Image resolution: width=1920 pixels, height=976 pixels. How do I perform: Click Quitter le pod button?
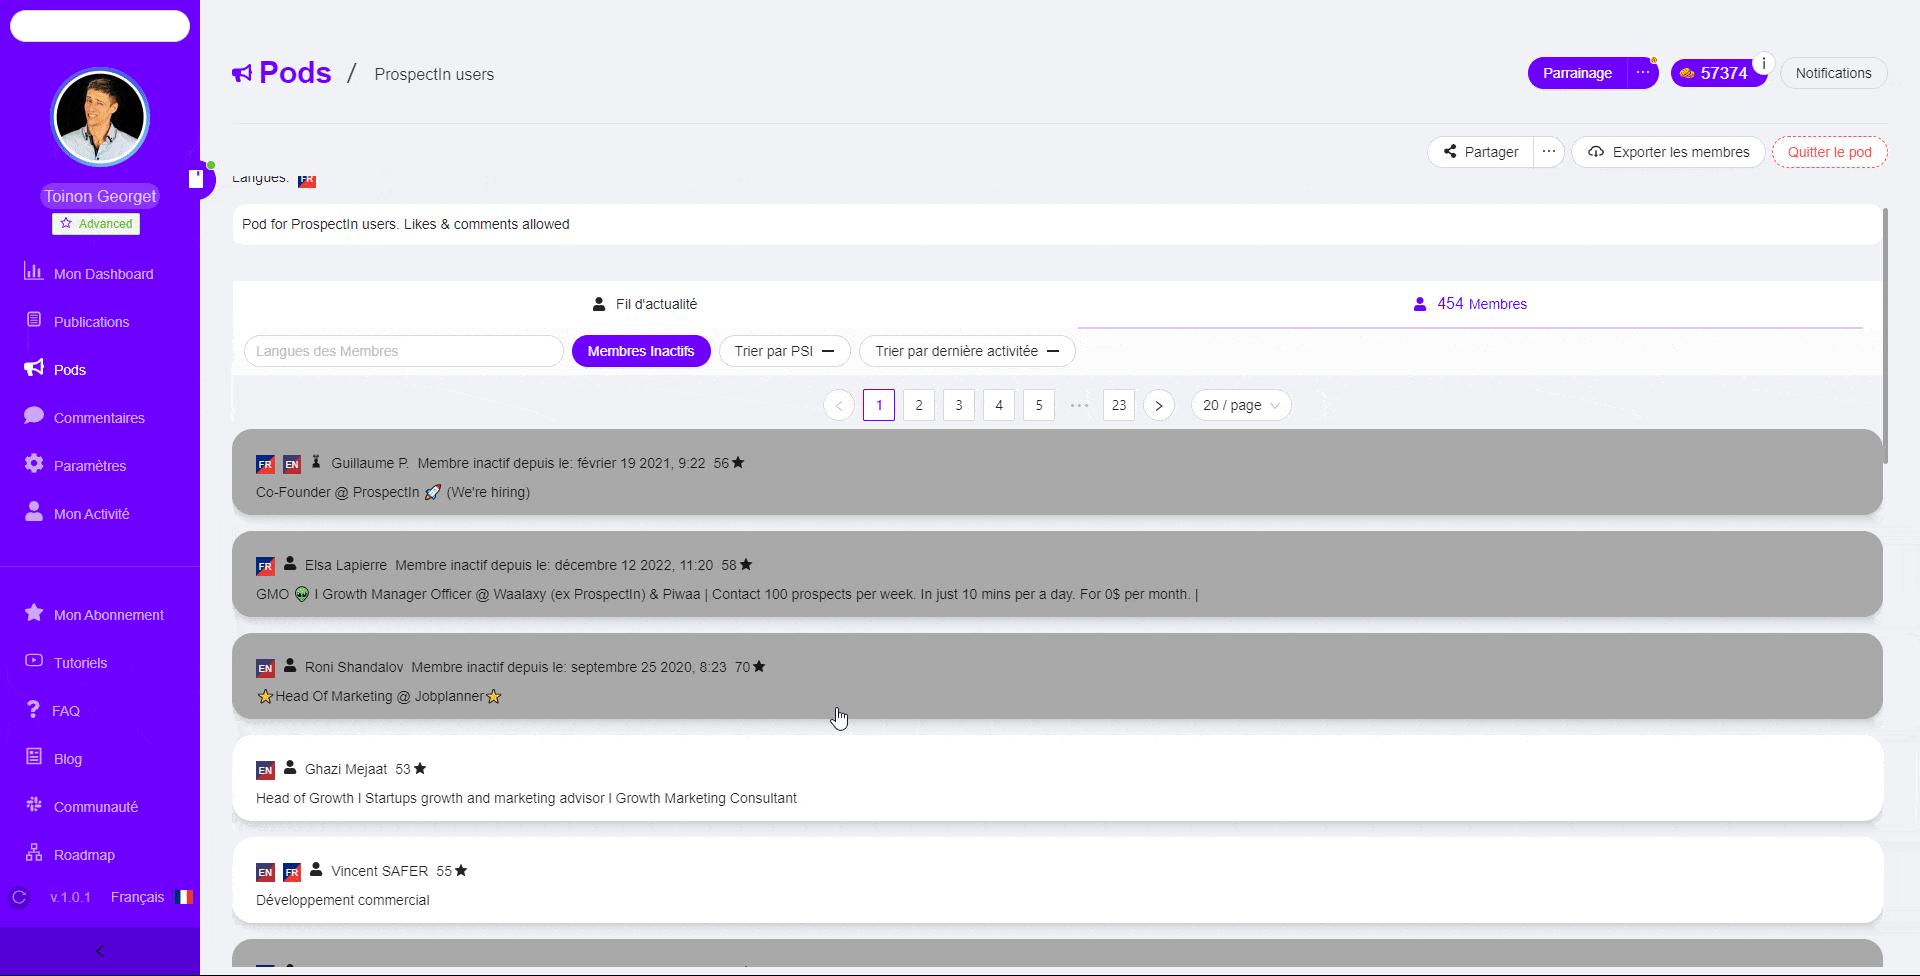click(x=1829, y=152)
